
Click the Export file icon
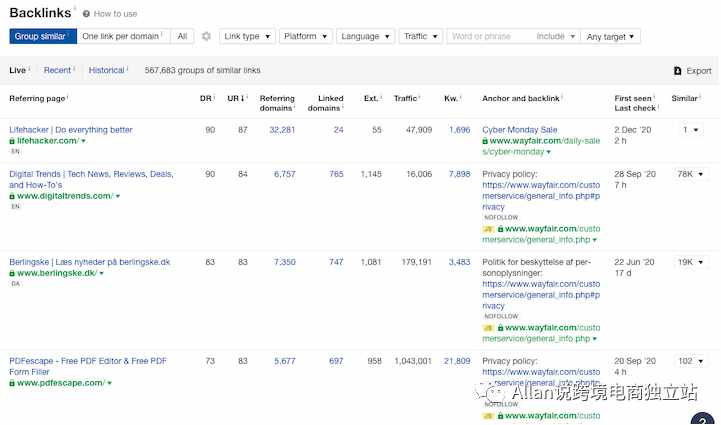(677, 70)
